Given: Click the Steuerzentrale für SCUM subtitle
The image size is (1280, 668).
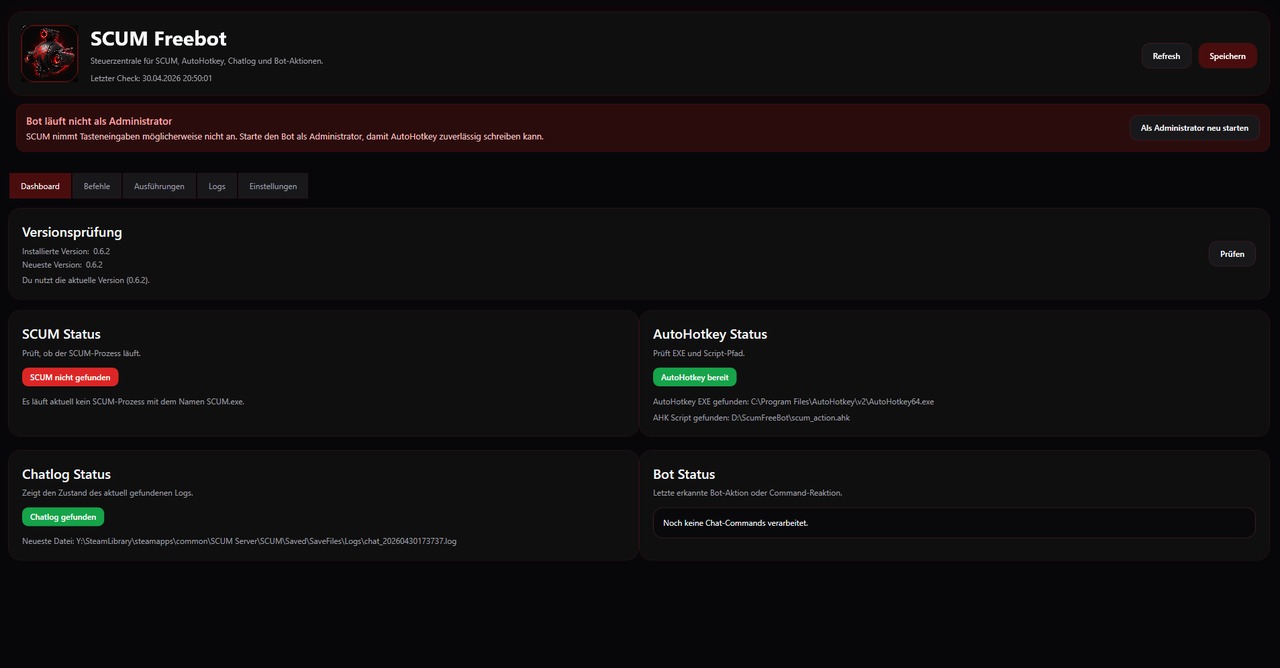Looking at the screenshot, I should tap(207, 61).
